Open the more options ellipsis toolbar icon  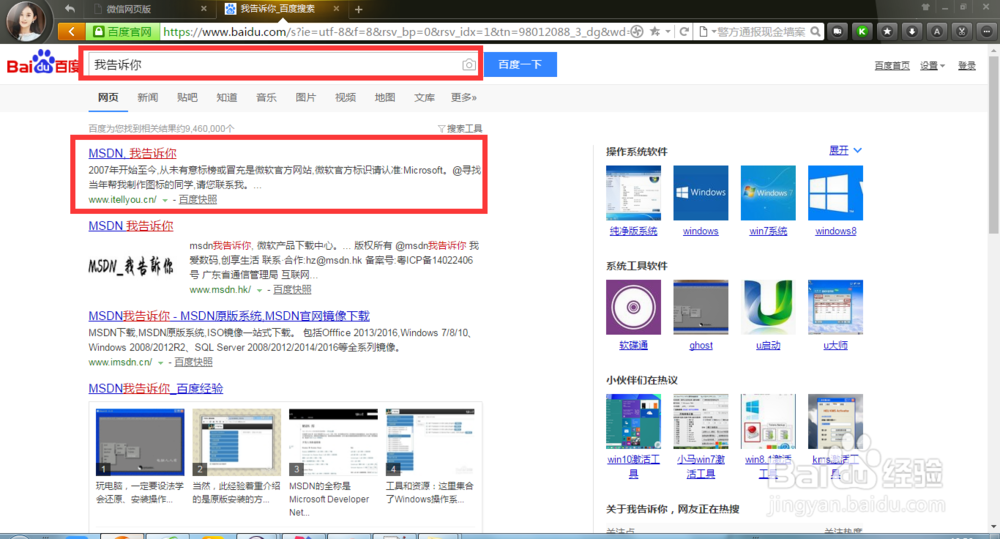point(986,31)
